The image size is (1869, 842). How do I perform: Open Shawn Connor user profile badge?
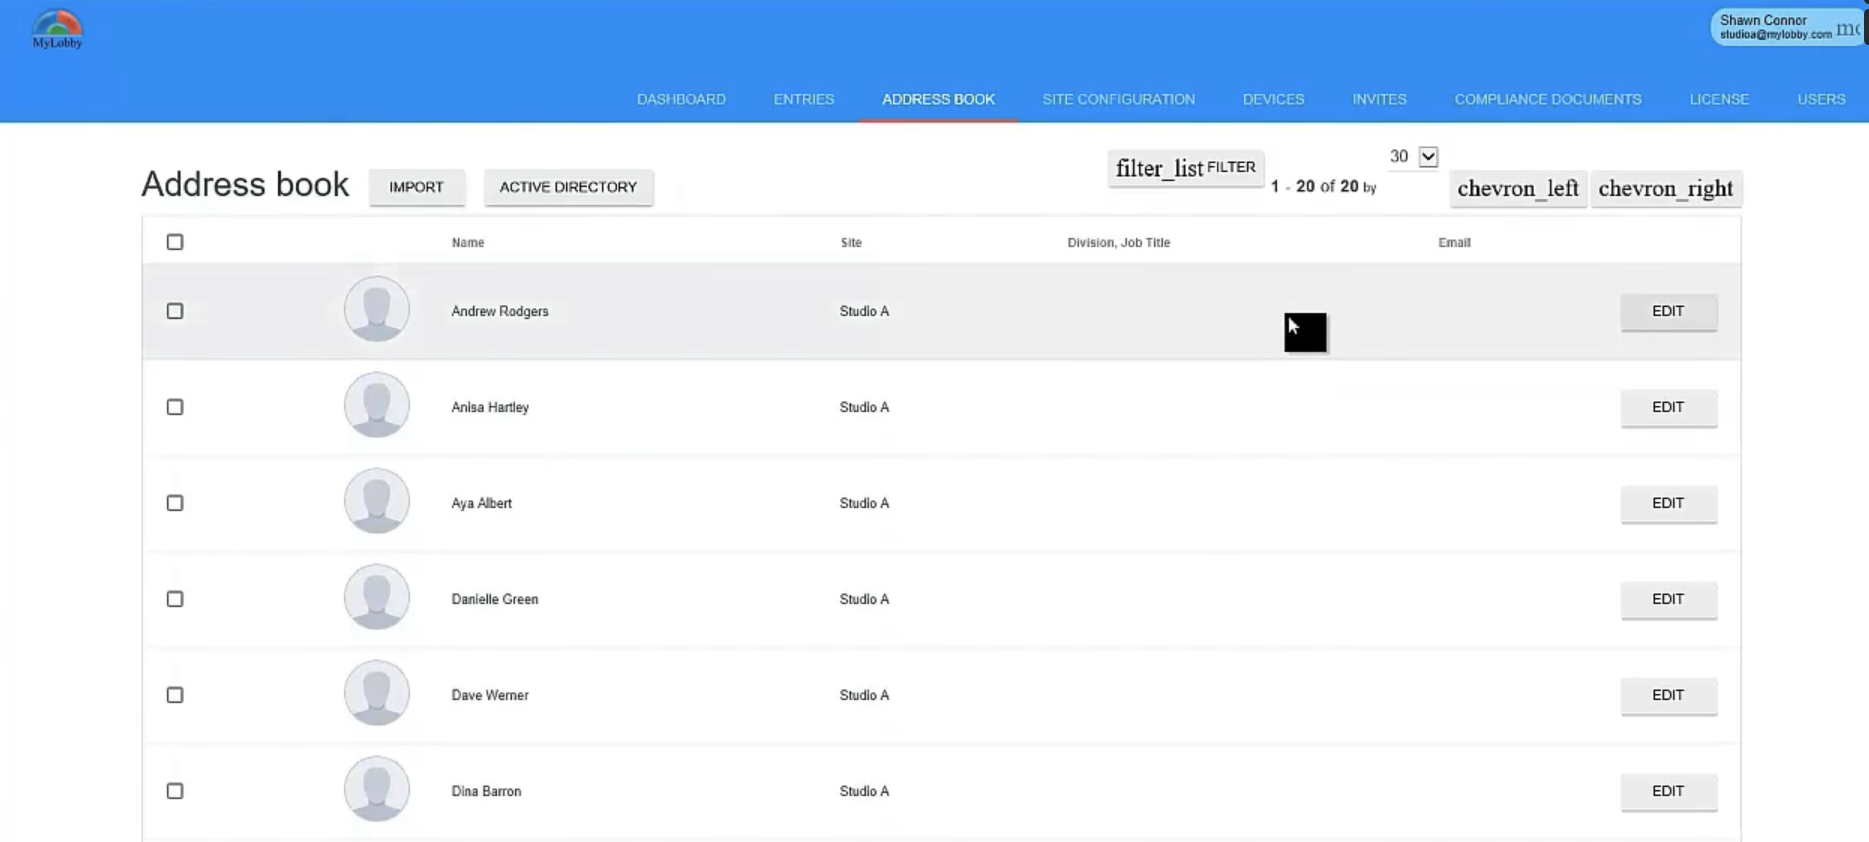click(x=1786, y=27)
